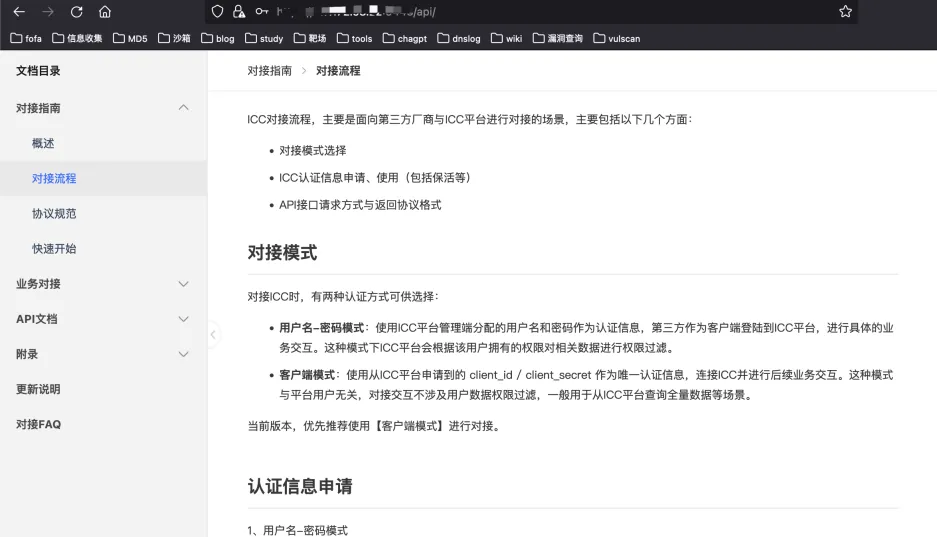Open the 信息收集 bookmark folder
The width and height of the screenshot is (937, 537).
click(77, 38)
